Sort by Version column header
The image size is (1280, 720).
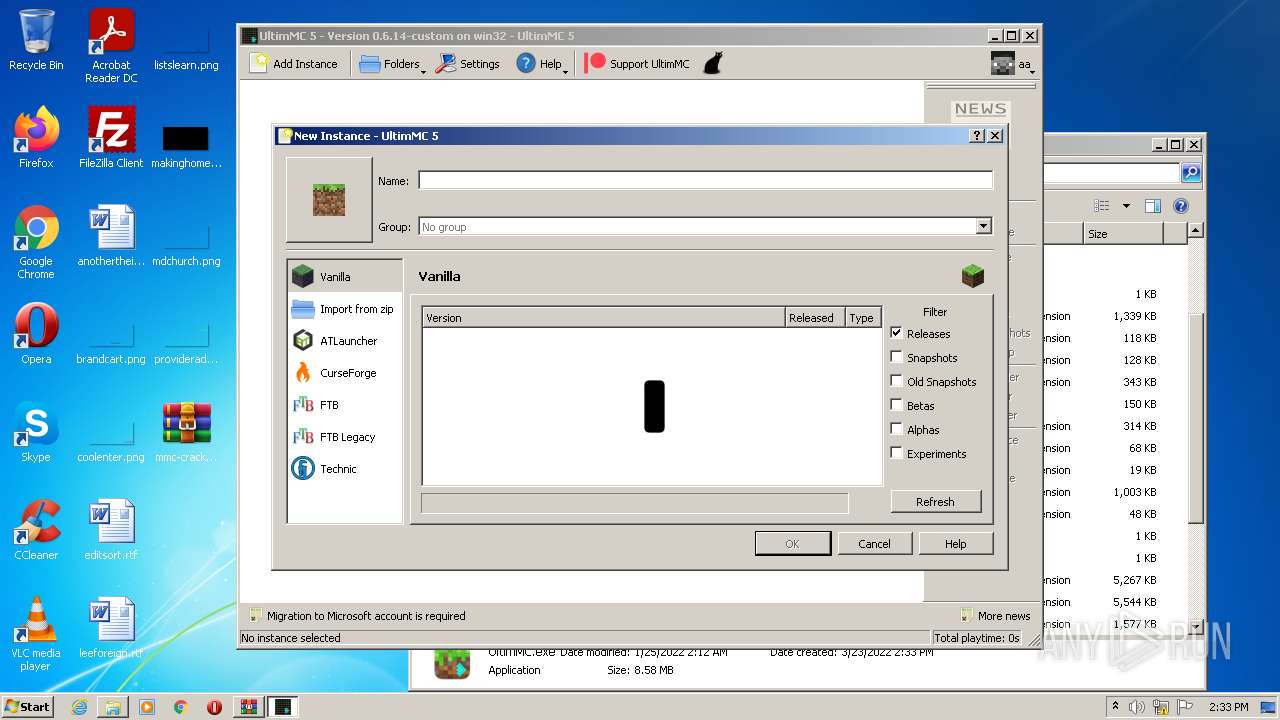pyautogui.click(x=604, y=318)
